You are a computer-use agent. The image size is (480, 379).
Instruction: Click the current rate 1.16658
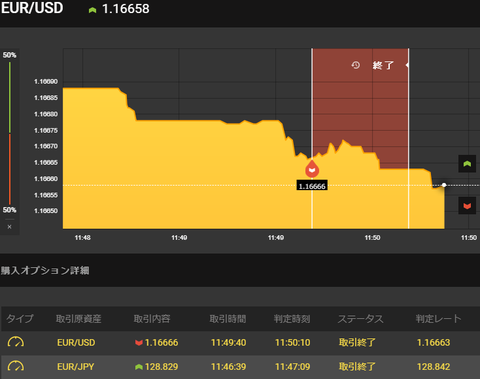(x=126, y=9)
